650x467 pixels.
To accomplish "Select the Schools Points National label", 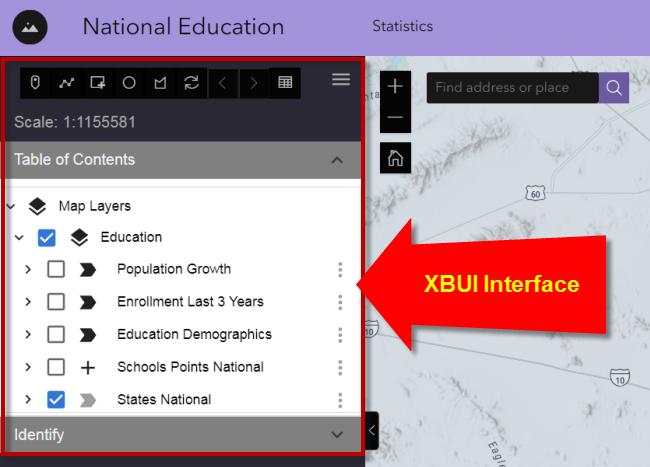I will (x=190, y=367).
